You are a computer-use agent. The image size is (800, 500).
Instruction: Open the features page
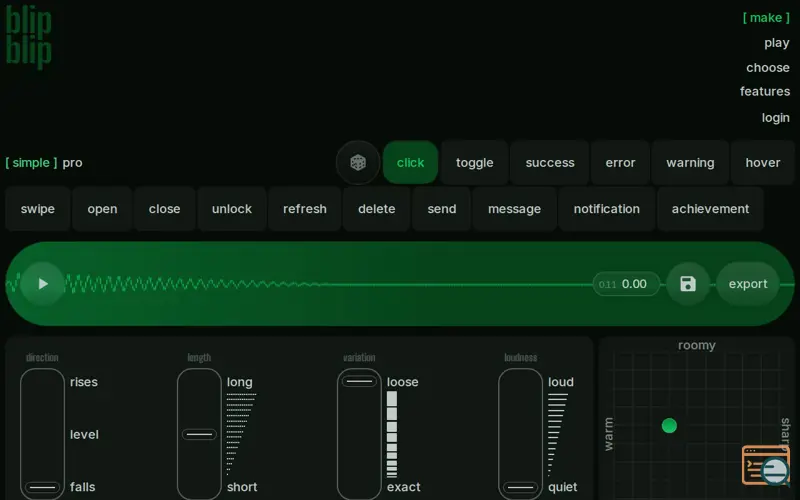(x=765, y=91)
